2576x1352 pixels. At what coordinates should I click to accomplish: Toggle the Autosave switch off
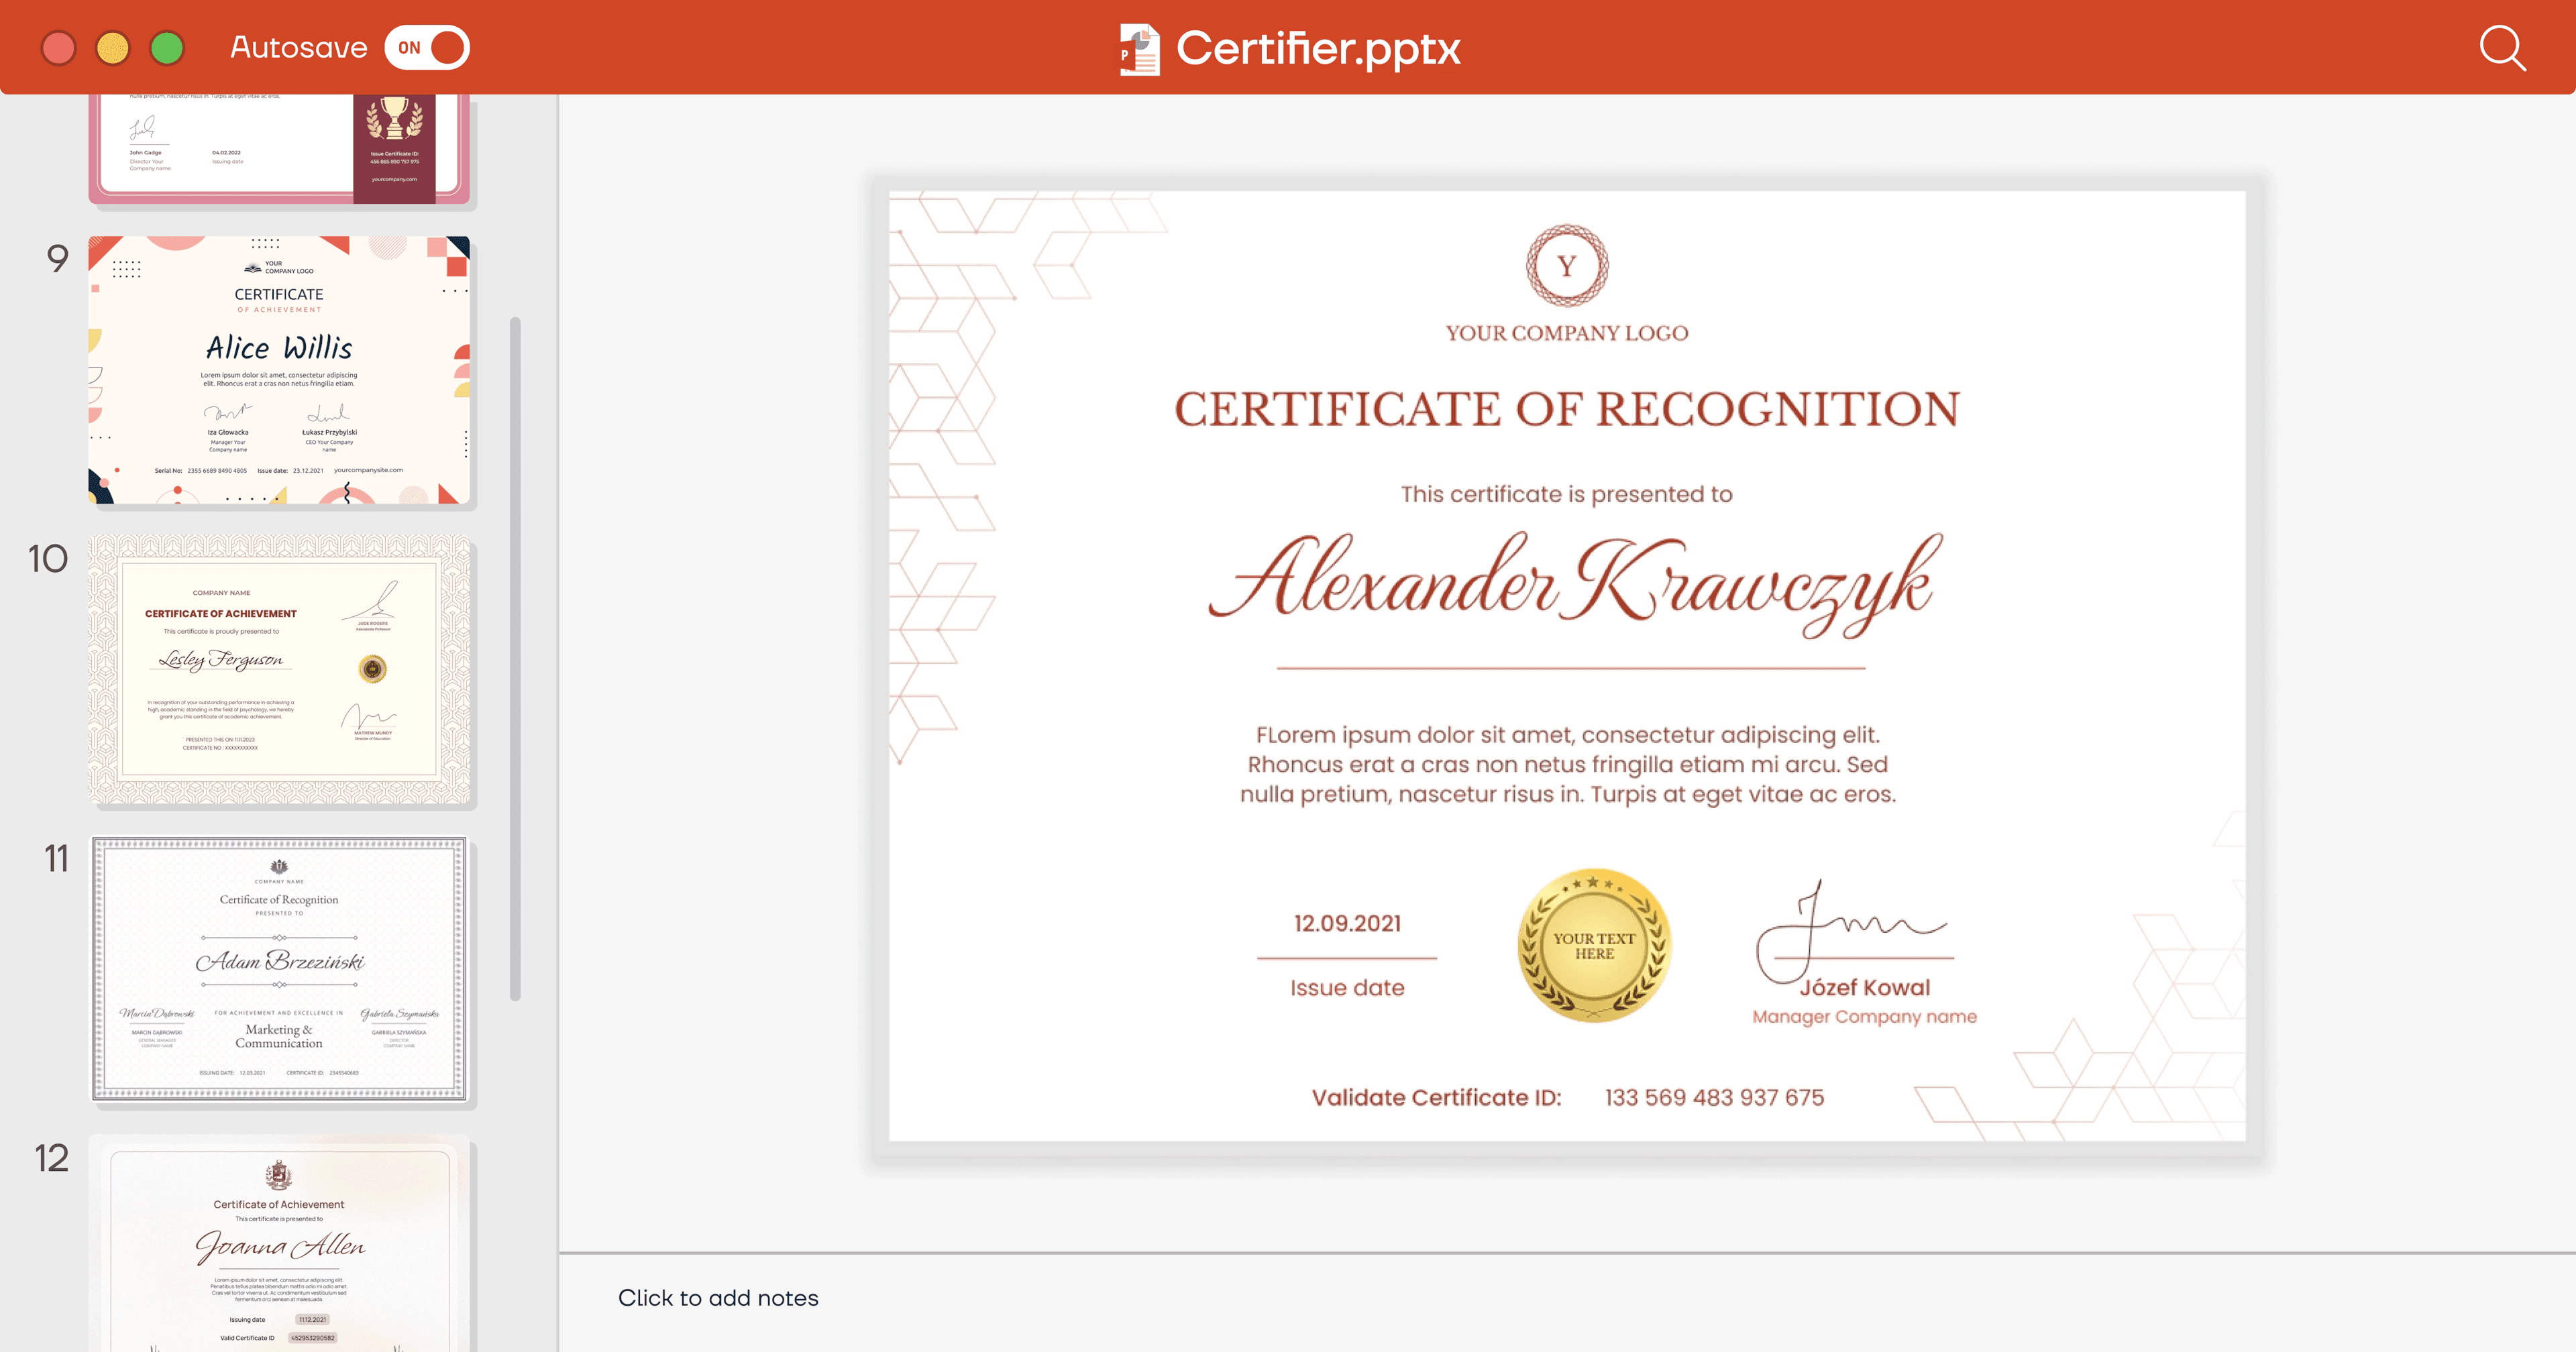(x=427, y=47)
